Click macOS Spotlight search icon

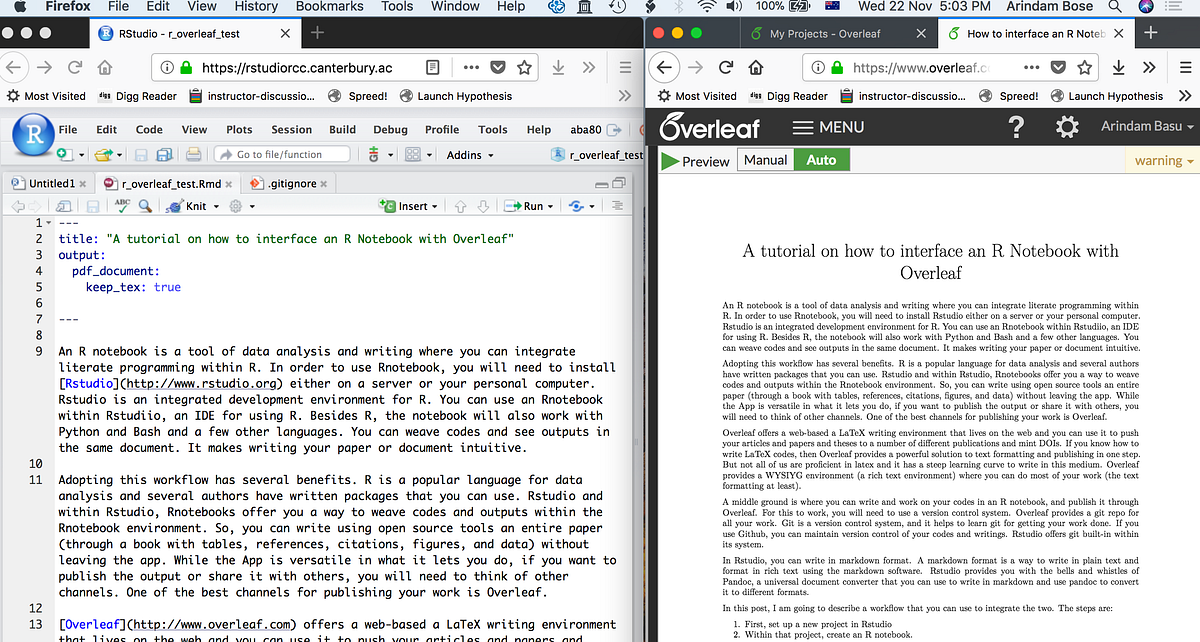click(x=1114, y=7)
